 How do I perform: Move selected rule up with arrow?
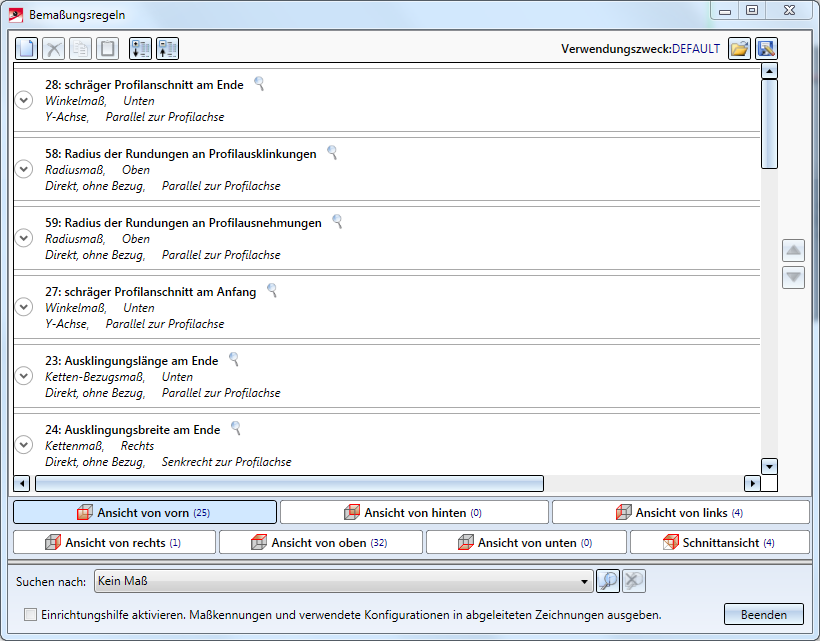tap(793, 250)
